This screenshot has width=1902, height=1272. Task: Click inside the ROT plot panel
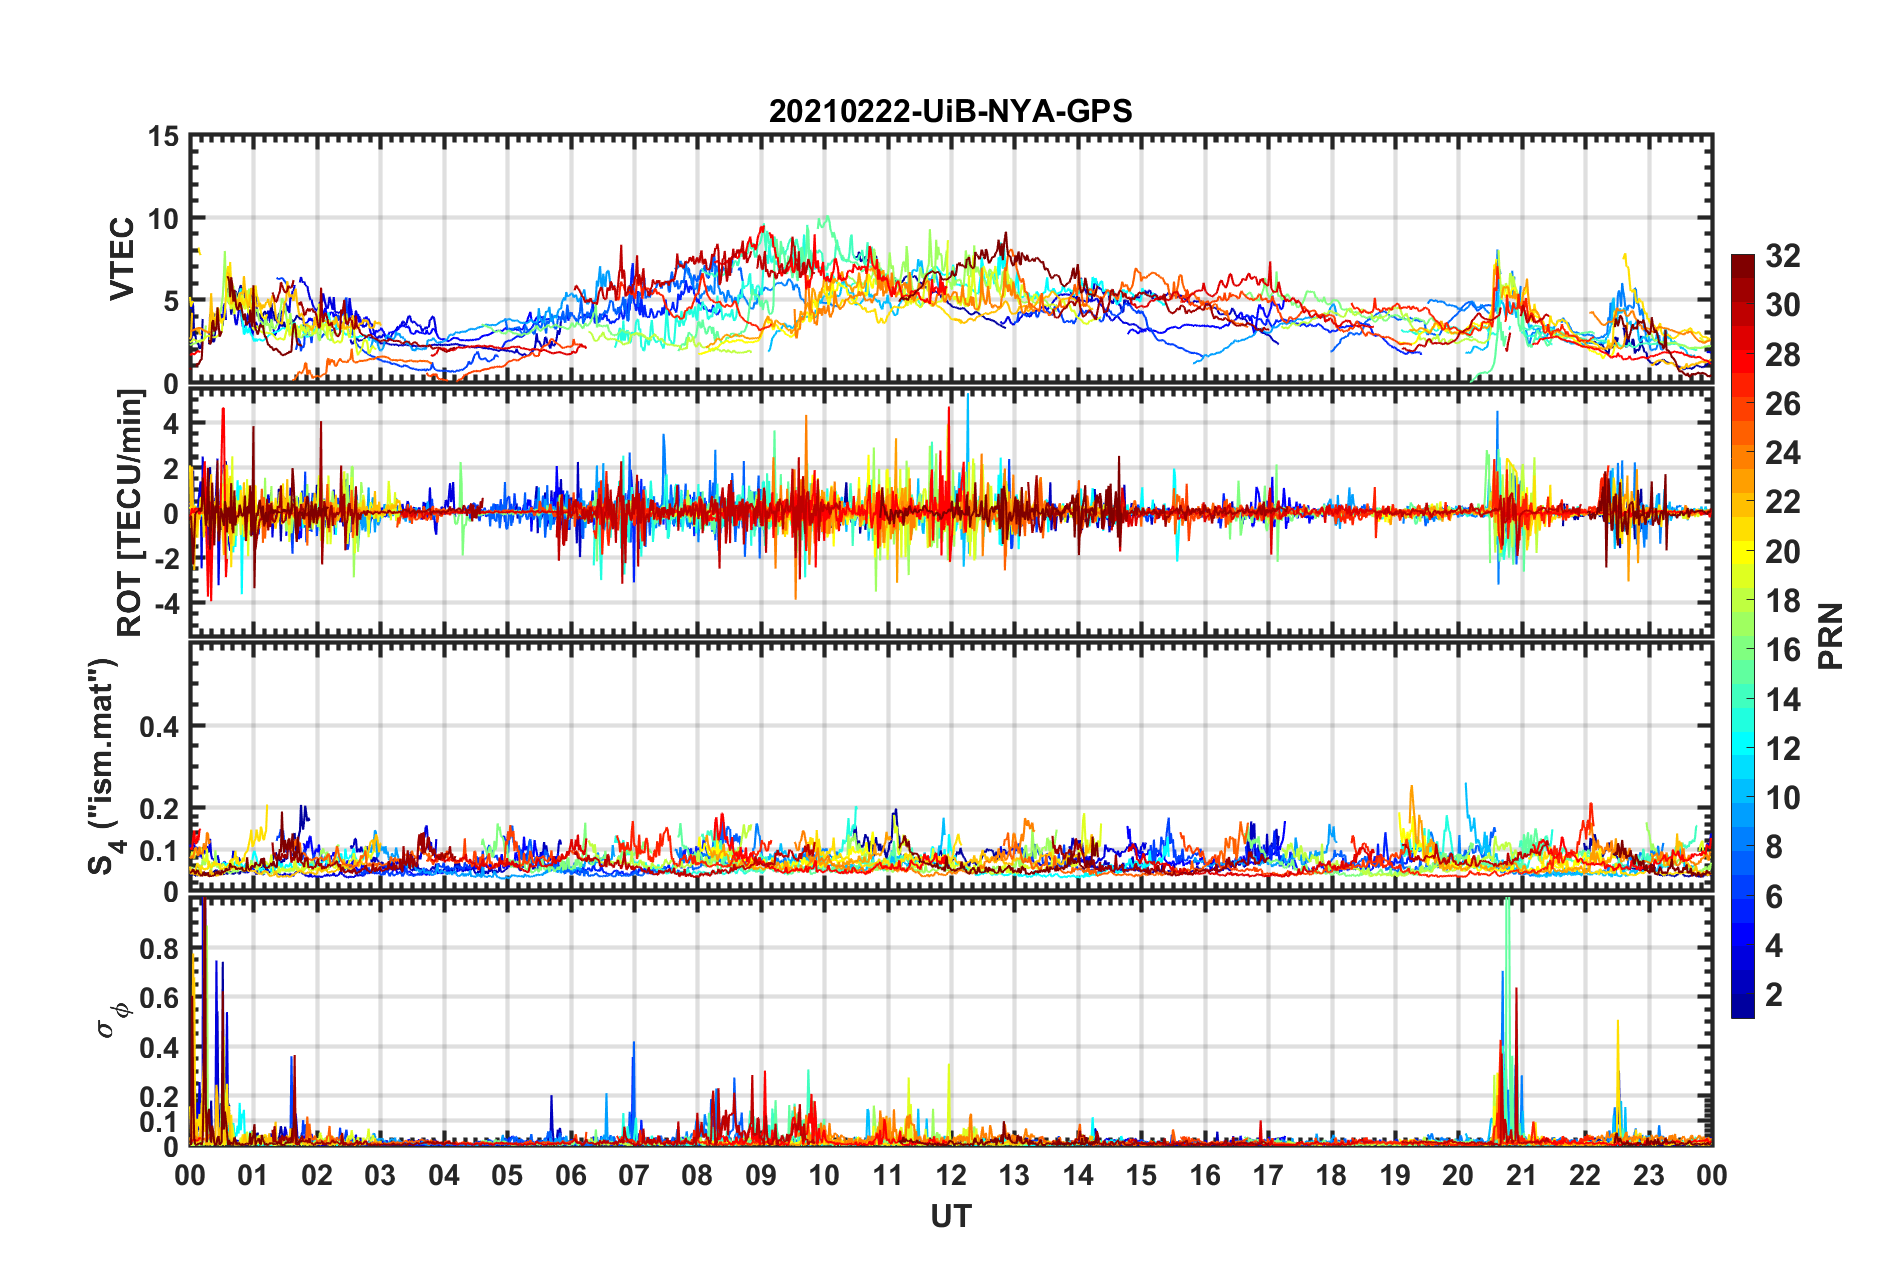coord(951,513)
